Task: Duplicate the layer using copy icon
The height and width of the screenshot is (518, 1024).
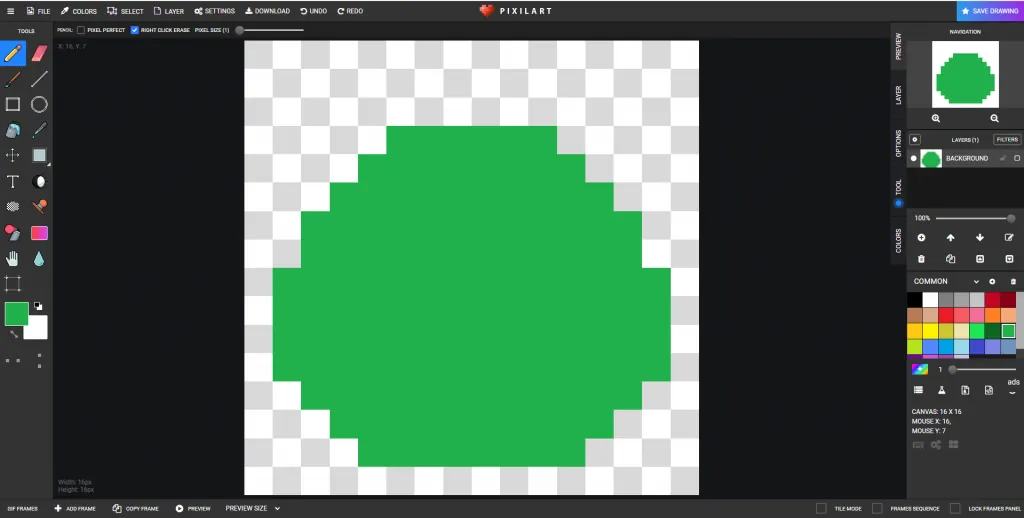Action: coord(951,259)
